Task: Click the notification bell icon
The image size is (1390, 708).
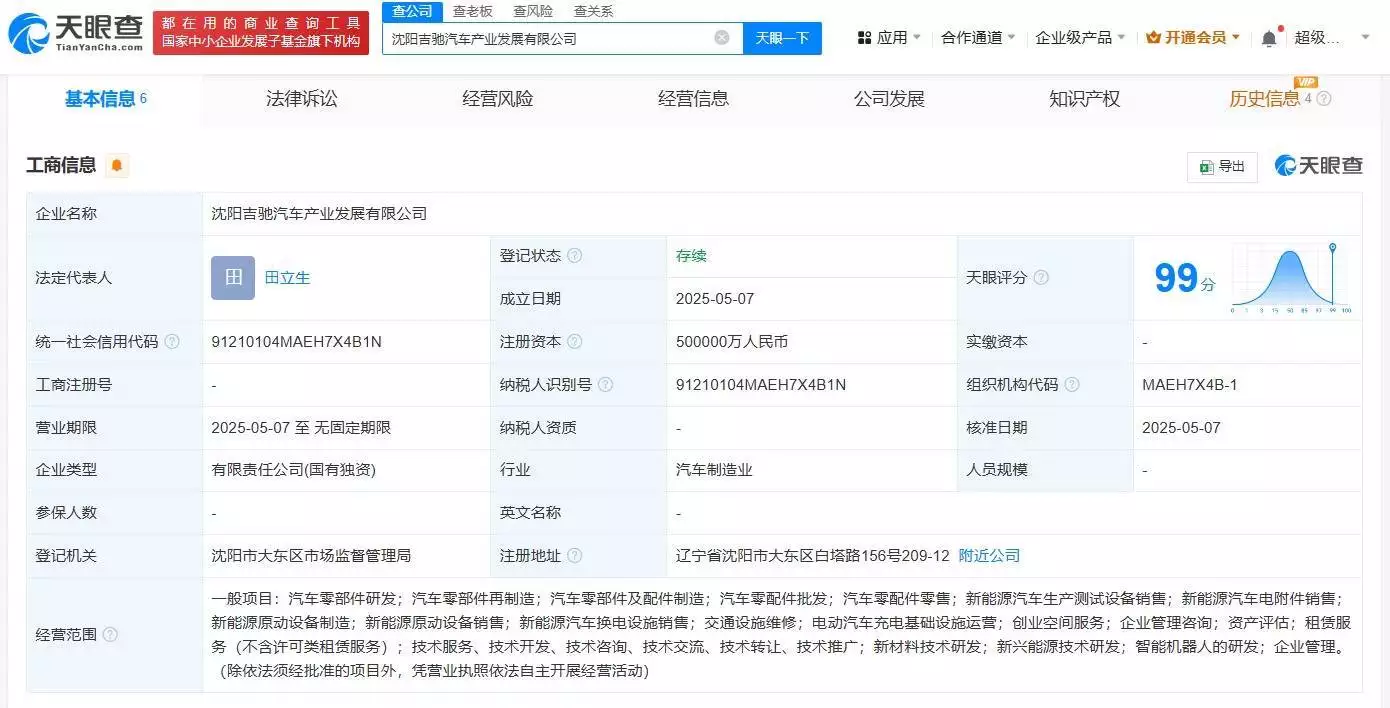Action: 1268,38
